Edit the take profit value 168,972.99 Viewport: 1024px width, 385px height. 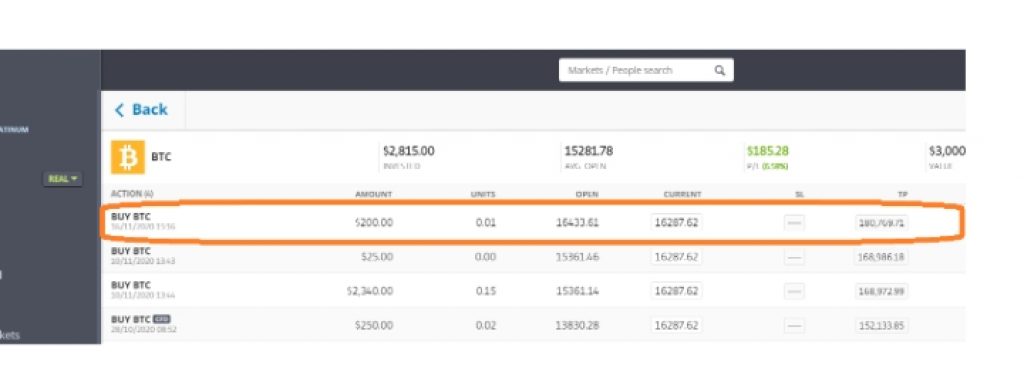(x=882, y=291)
